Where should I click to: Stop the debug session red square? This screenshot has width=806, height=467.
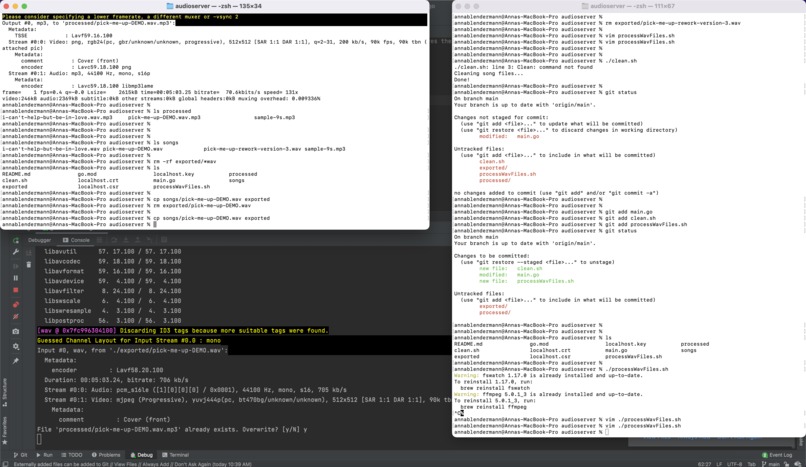[x=15, y=290]
